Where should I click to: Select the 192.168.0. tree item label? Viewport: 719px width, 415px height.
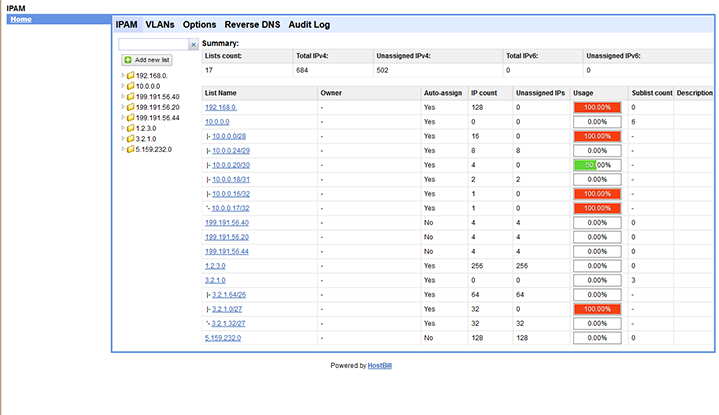point(151,76)
